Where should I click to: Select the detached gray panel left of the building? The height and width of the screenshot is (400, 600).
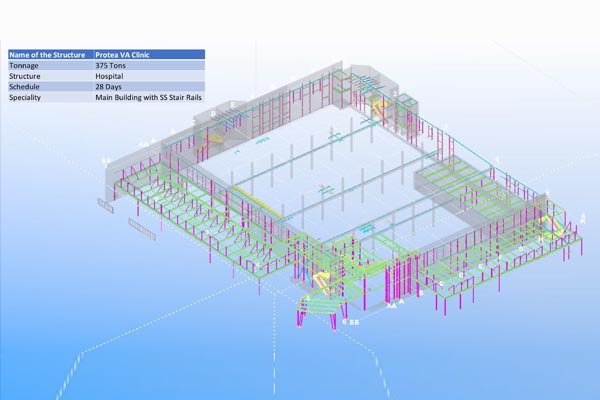pyautogui.click(x=141, y=229)
